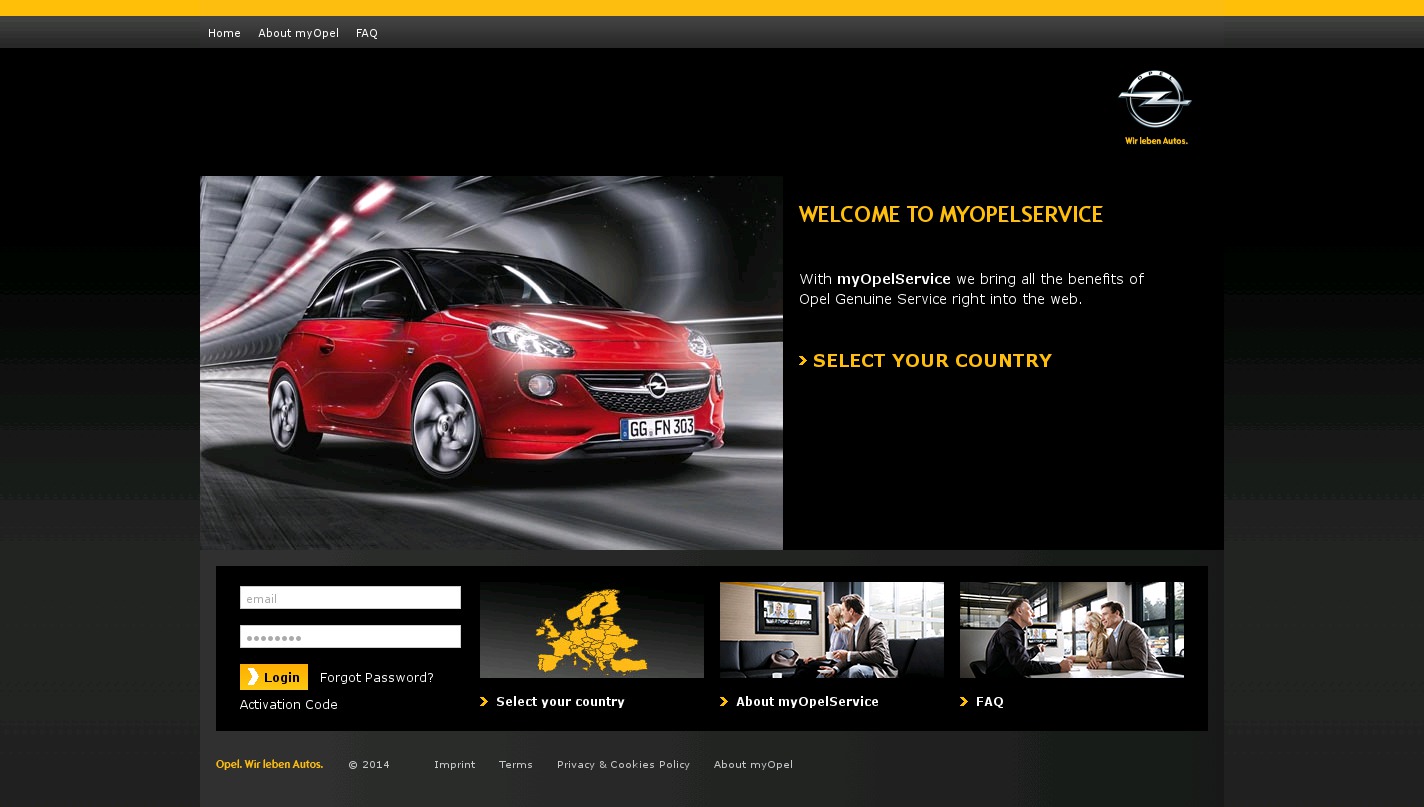Open Home in the top navigation
The width and height of the screenshot is (1424, 807).
tap(224, 33)
